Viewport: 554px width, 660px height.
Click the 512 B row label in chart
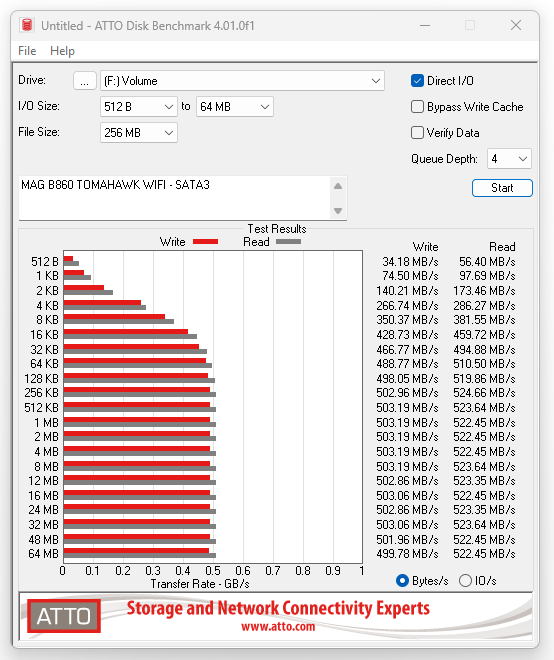tap(45, 262)
